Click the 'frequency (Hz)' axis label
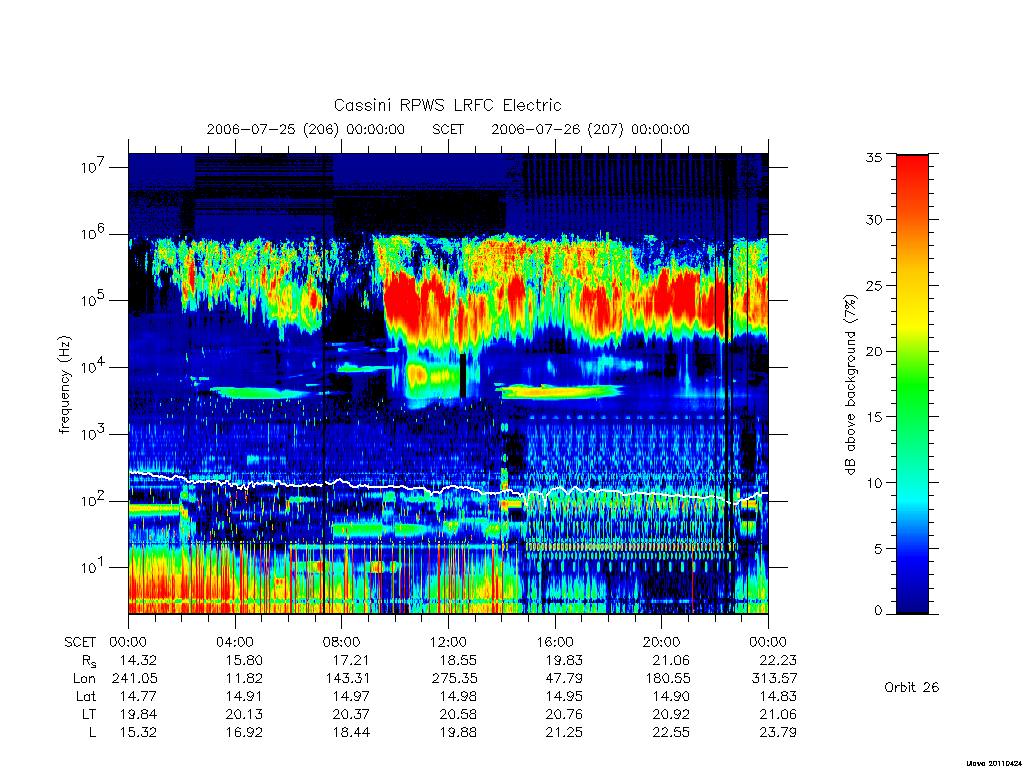The height and width of the screenshot is (768, 1024). click(x=64, y=385)
